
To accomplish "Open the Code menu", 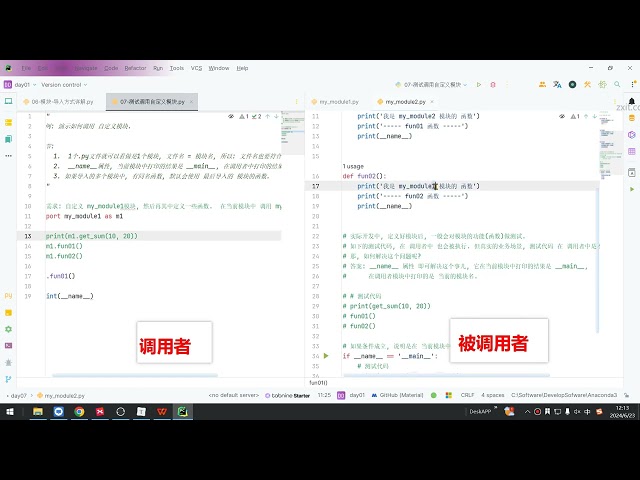I will (x=111, y=68).
